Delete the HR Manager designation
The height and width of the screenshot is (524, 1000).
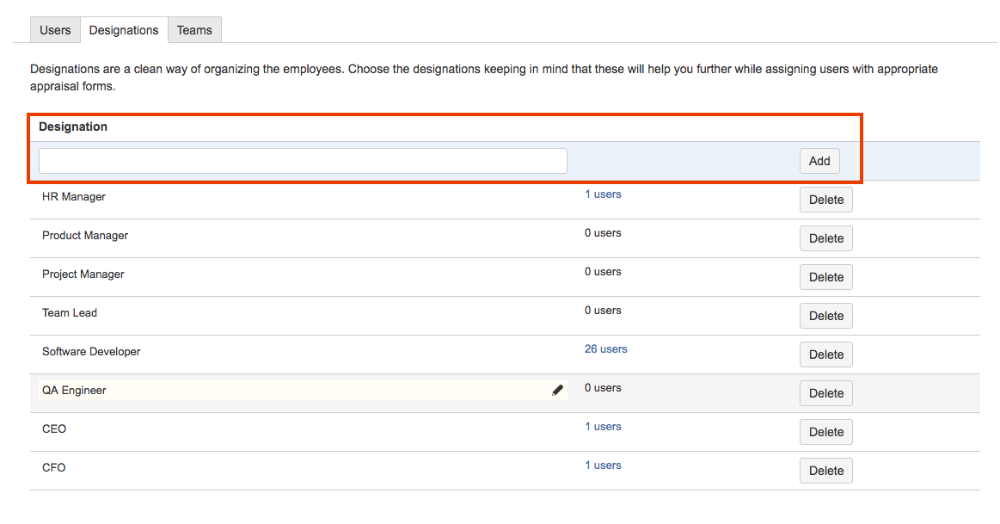coord(826,200)
